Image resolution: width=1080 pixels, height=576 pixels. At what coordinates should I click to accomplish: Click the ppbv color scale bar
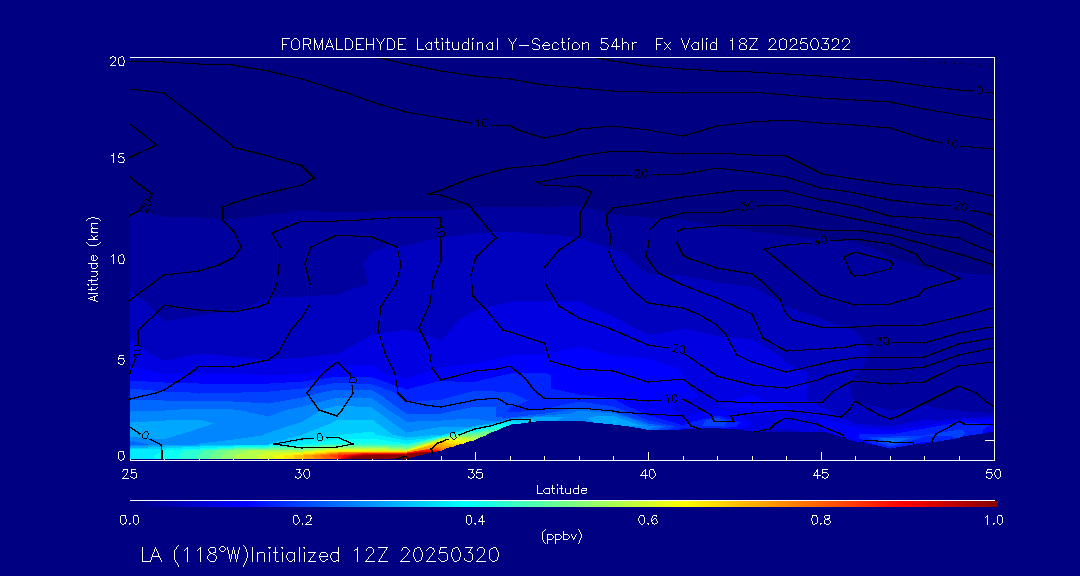pyautogui.click(x=563, y=504)
